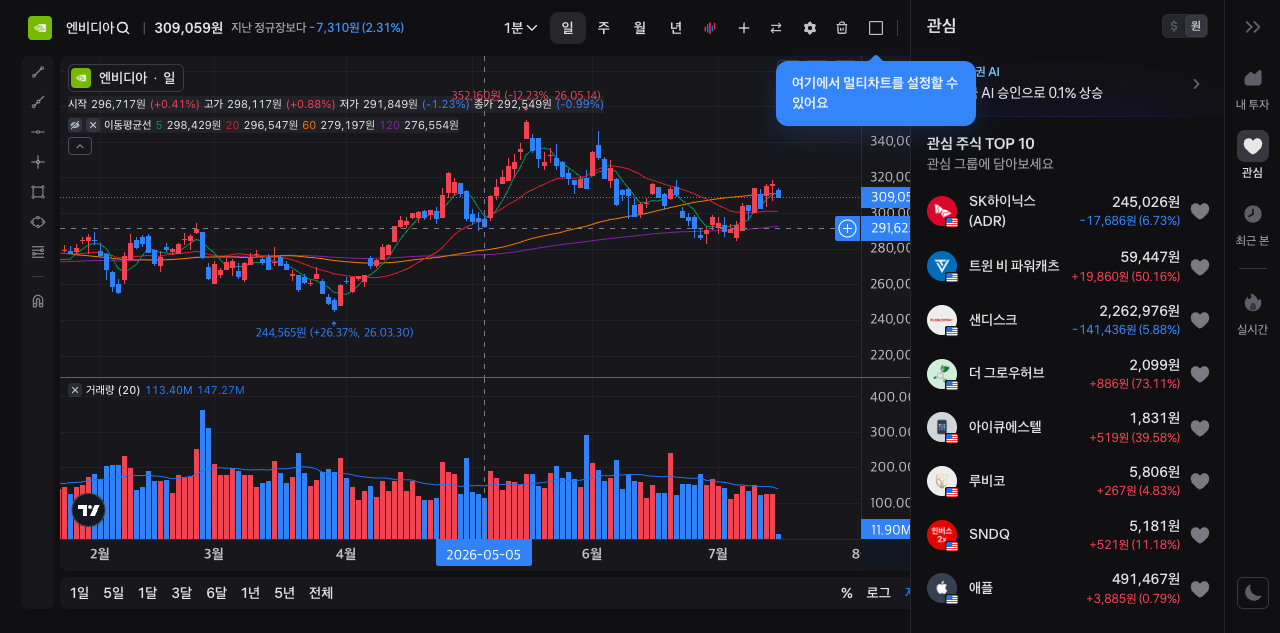Toggle 로그 scale on chart
This screenshot has height=633, width=1280.
coord(878,593)
